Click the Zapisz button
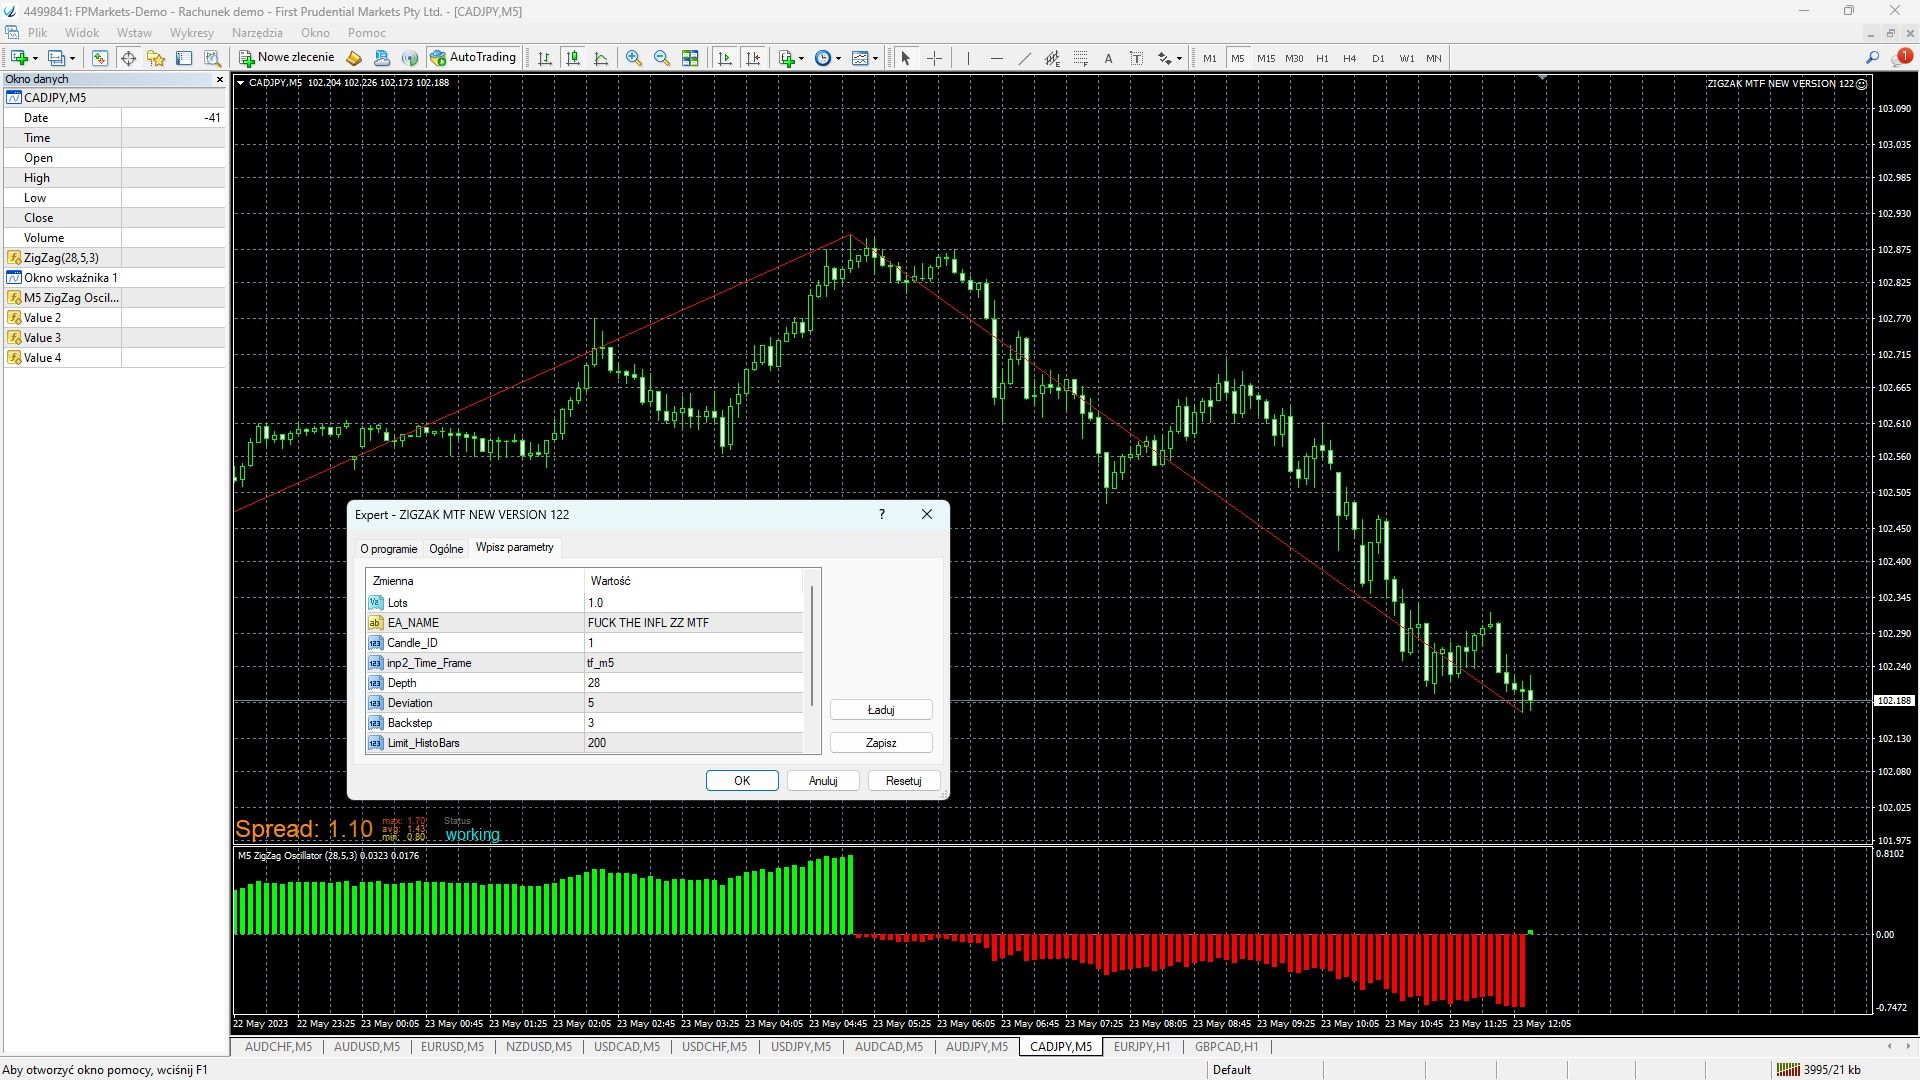The width and height of the screenshot is (1920, 1080). [x=881, y=743]
